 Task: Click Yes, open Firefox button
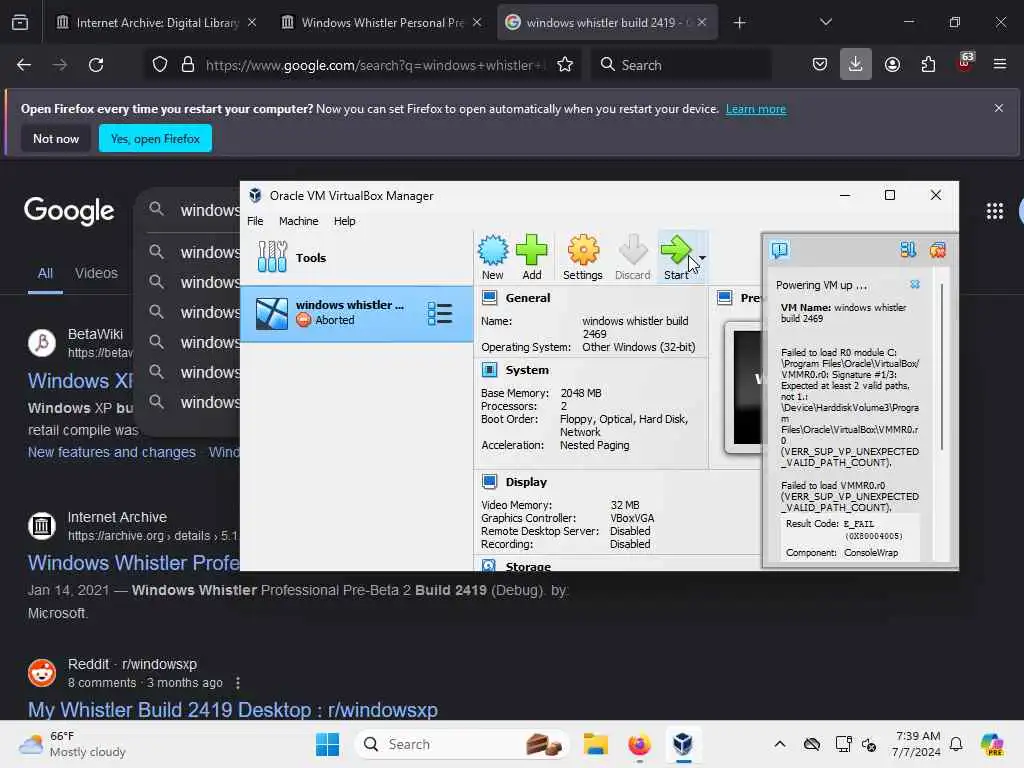pyautogui.click(x=155, y=138)
